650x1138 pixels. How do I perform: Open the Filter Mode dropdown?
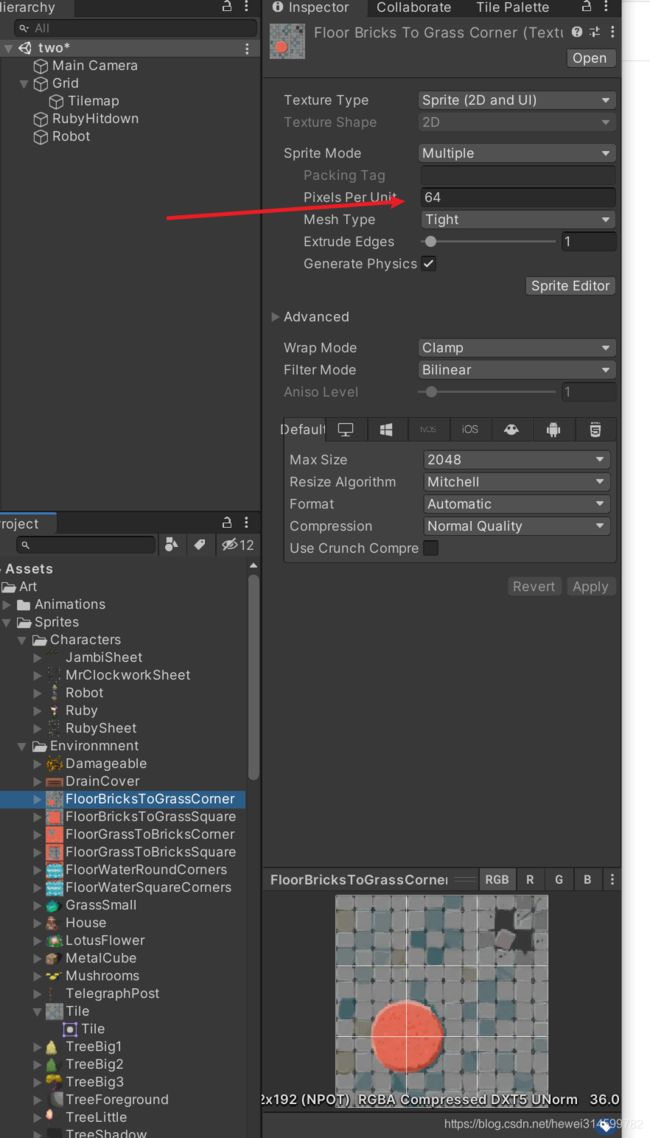(517, 369)
